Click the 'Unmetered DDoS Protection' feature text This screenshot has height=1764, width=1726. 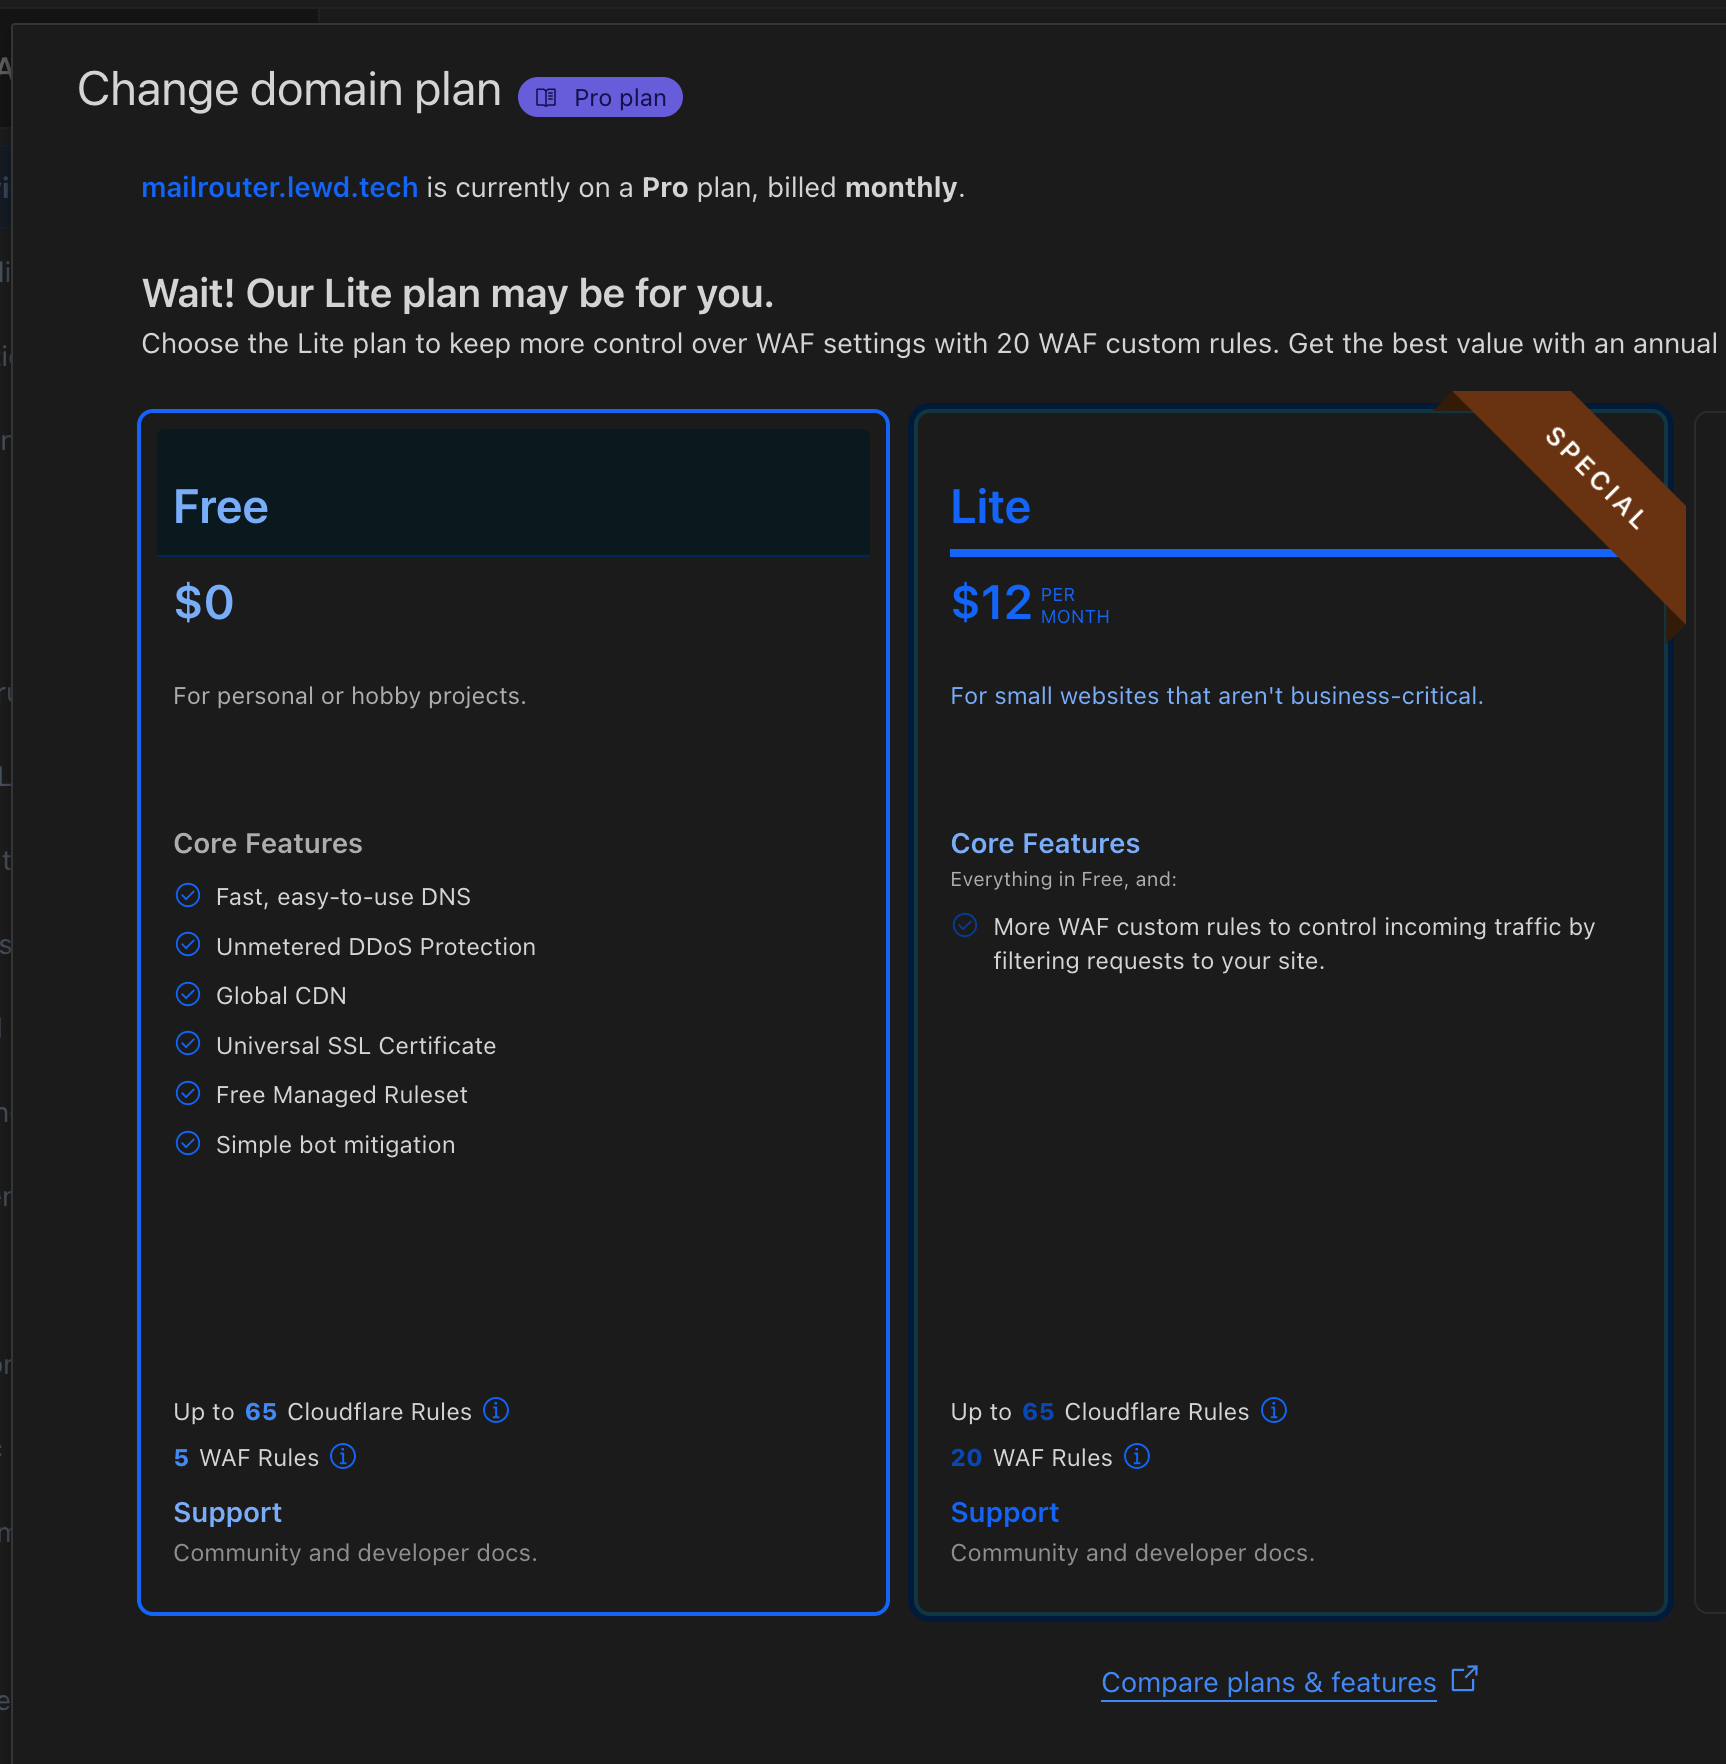coord(376,947)
